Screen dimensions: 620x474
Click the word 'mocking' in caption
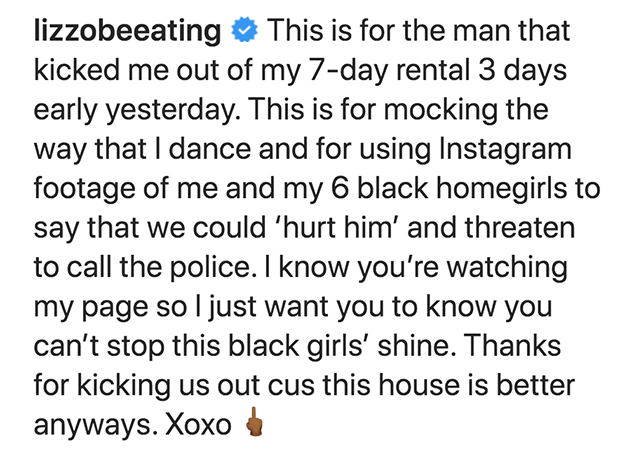[x=490, y=110]
